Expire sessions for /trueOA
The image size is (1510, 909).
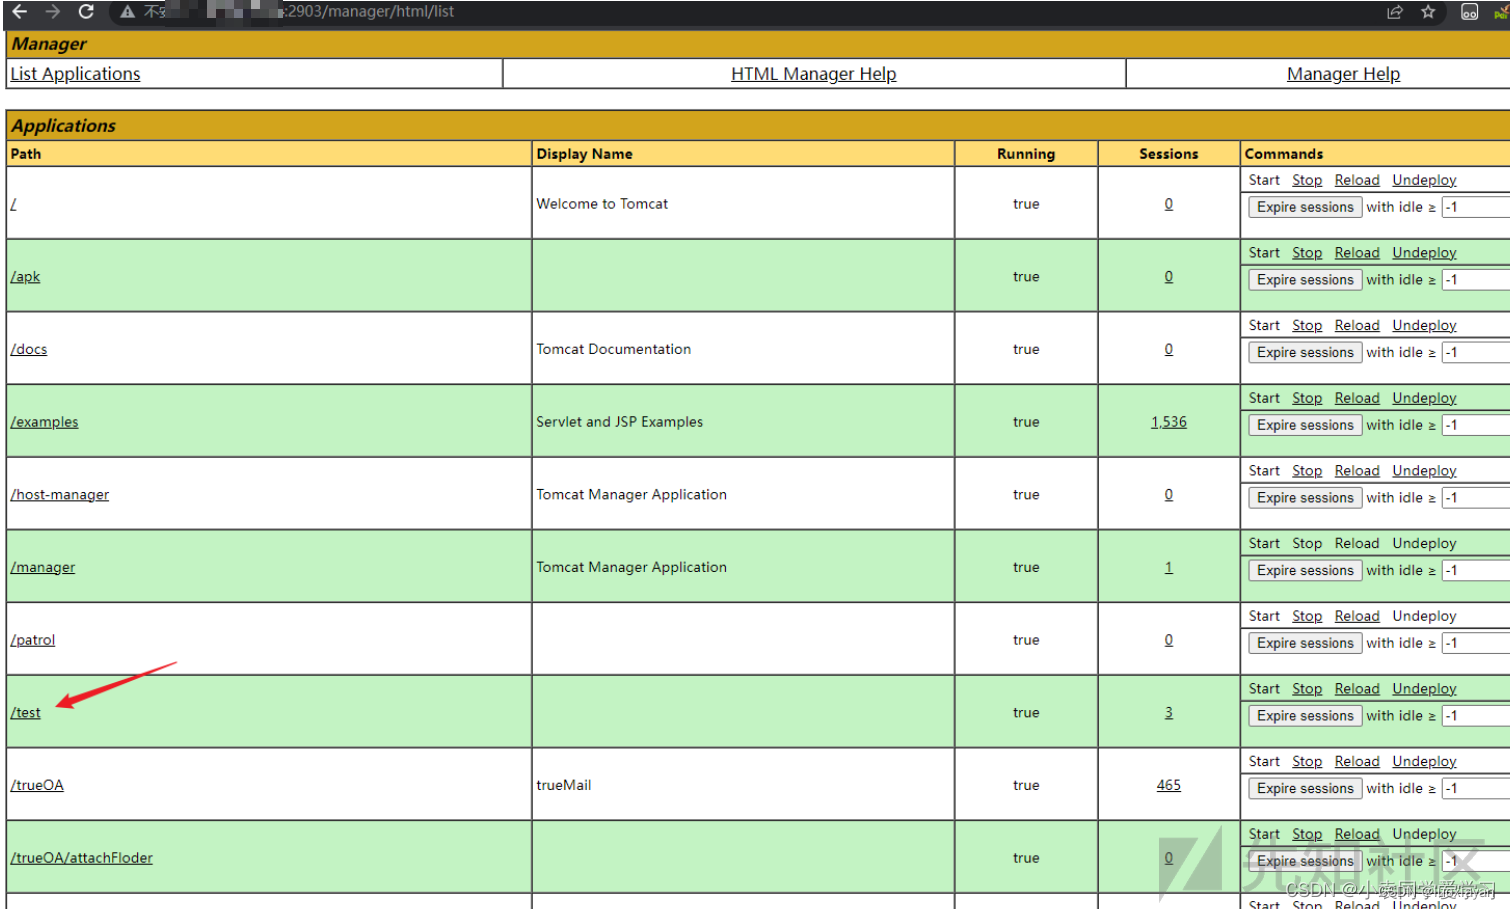tap(1305, 789)
